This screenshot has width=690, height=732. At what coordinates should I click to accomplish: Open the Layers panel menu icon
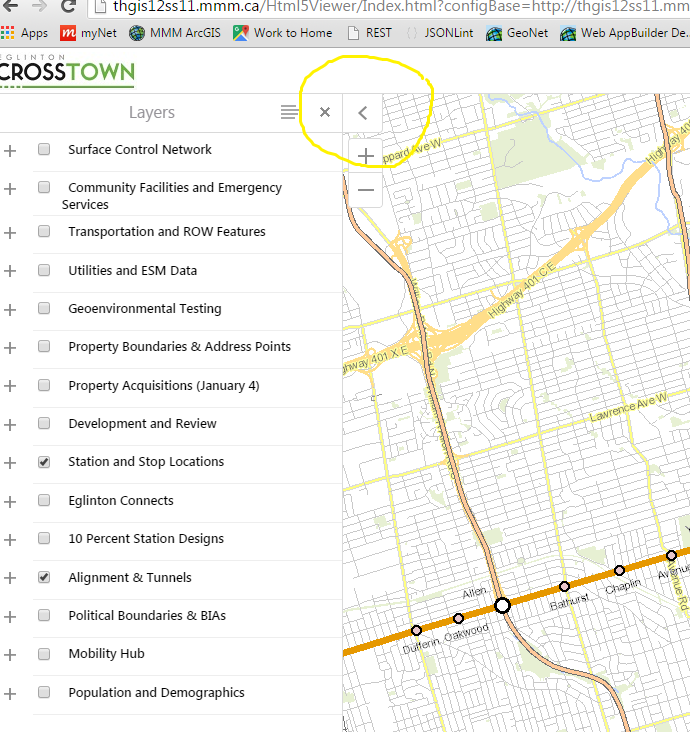289,112
